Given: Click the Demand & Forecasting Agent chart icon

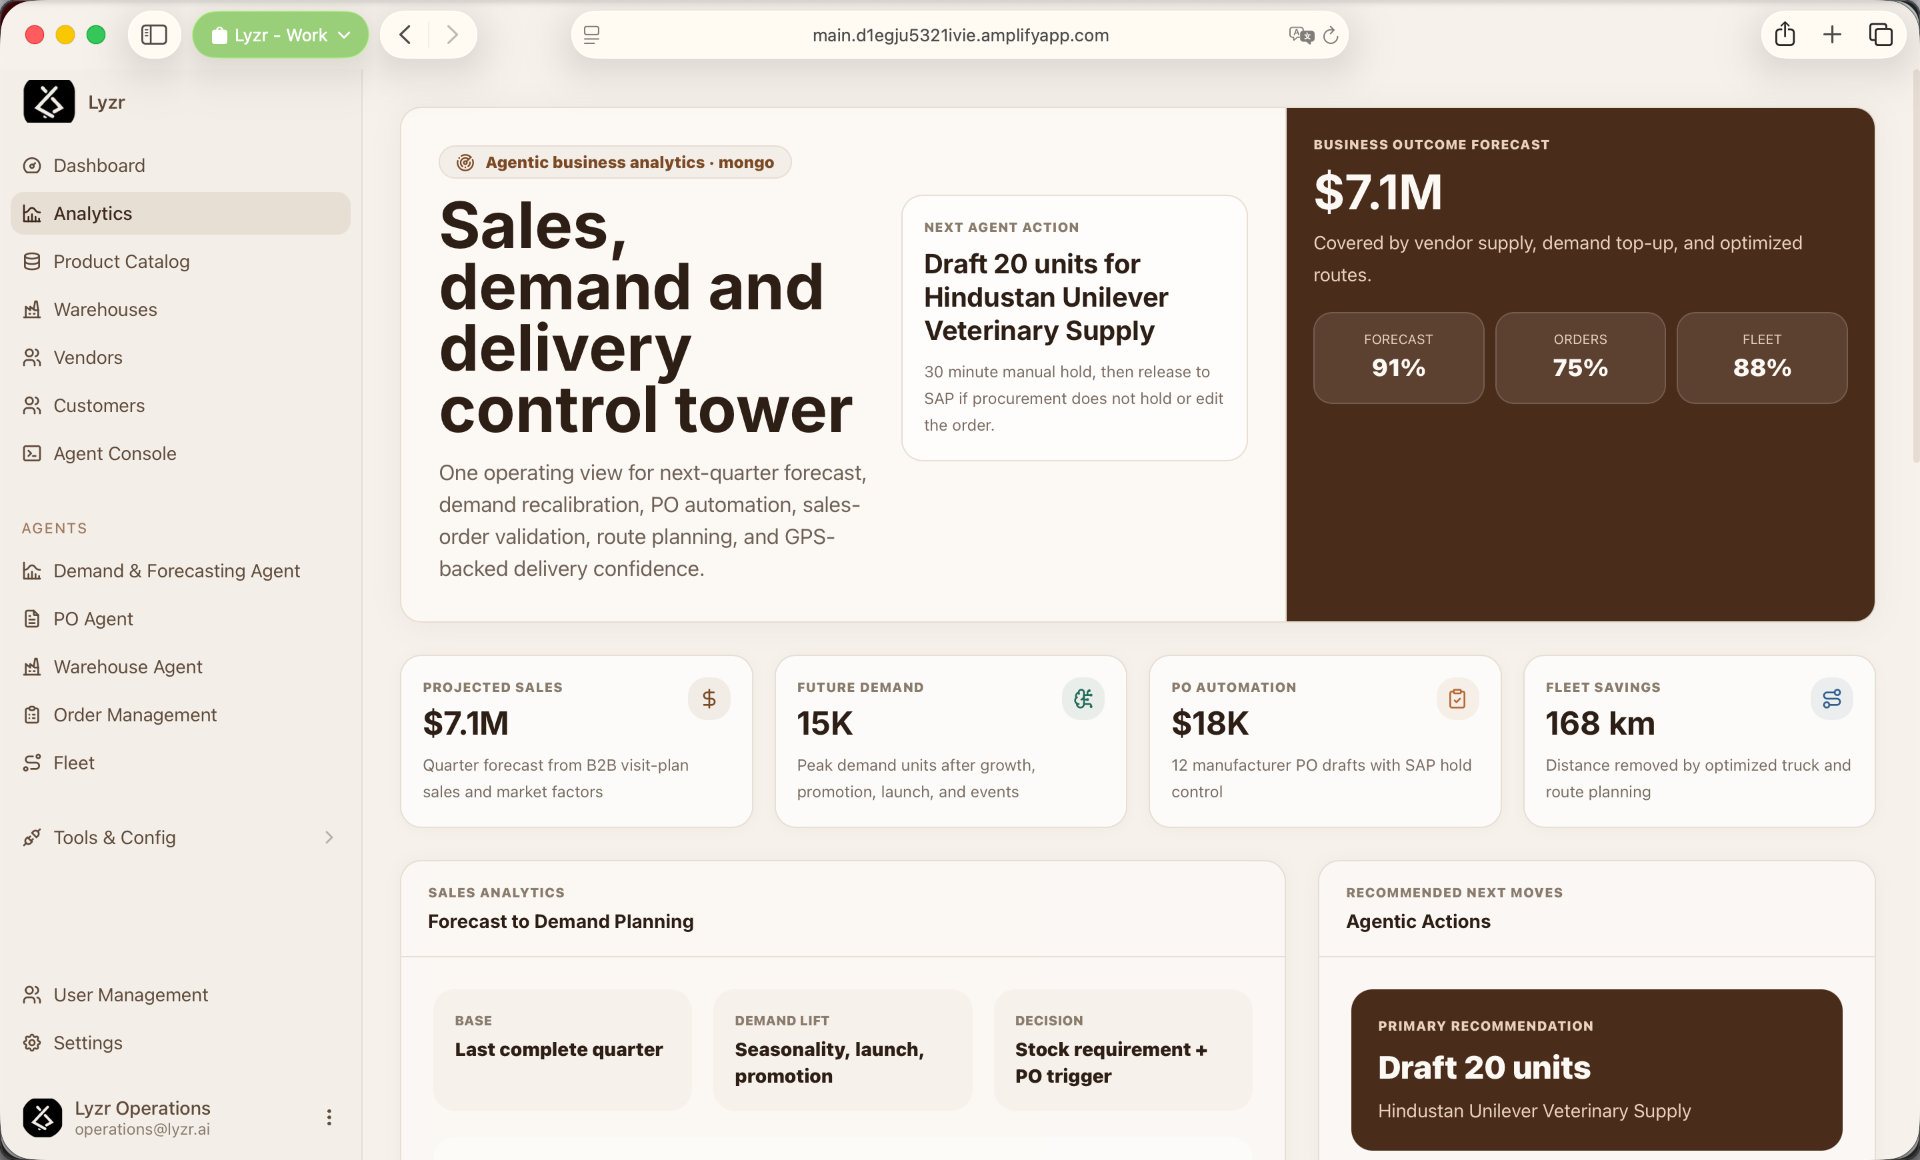Looking at the screenshot, I should coord(32,571).
